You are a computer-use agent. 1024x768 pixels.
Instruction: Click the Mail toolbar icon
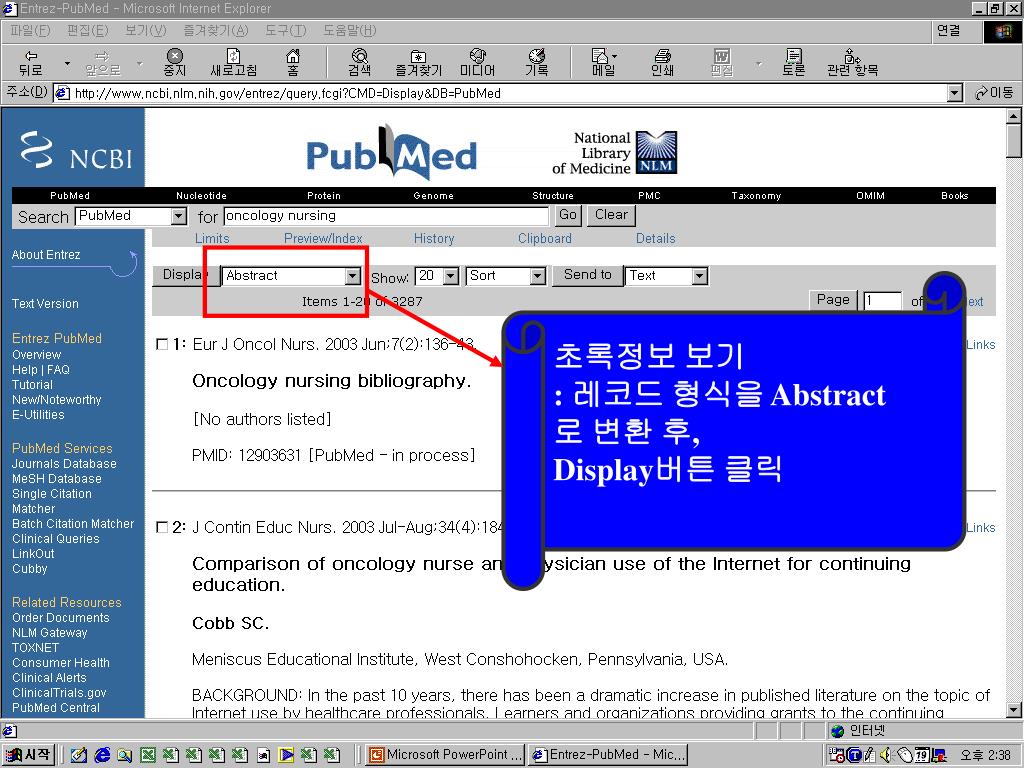coord(602,63)
